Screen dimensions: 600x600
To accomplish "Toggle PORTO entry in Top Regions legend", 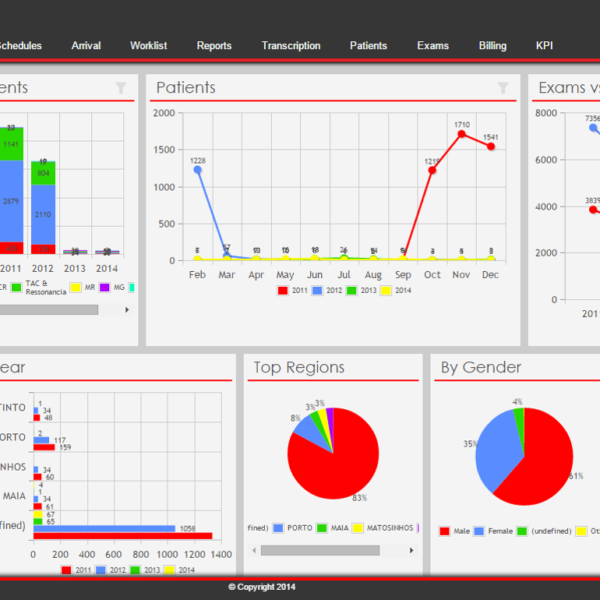I will 293,528.
